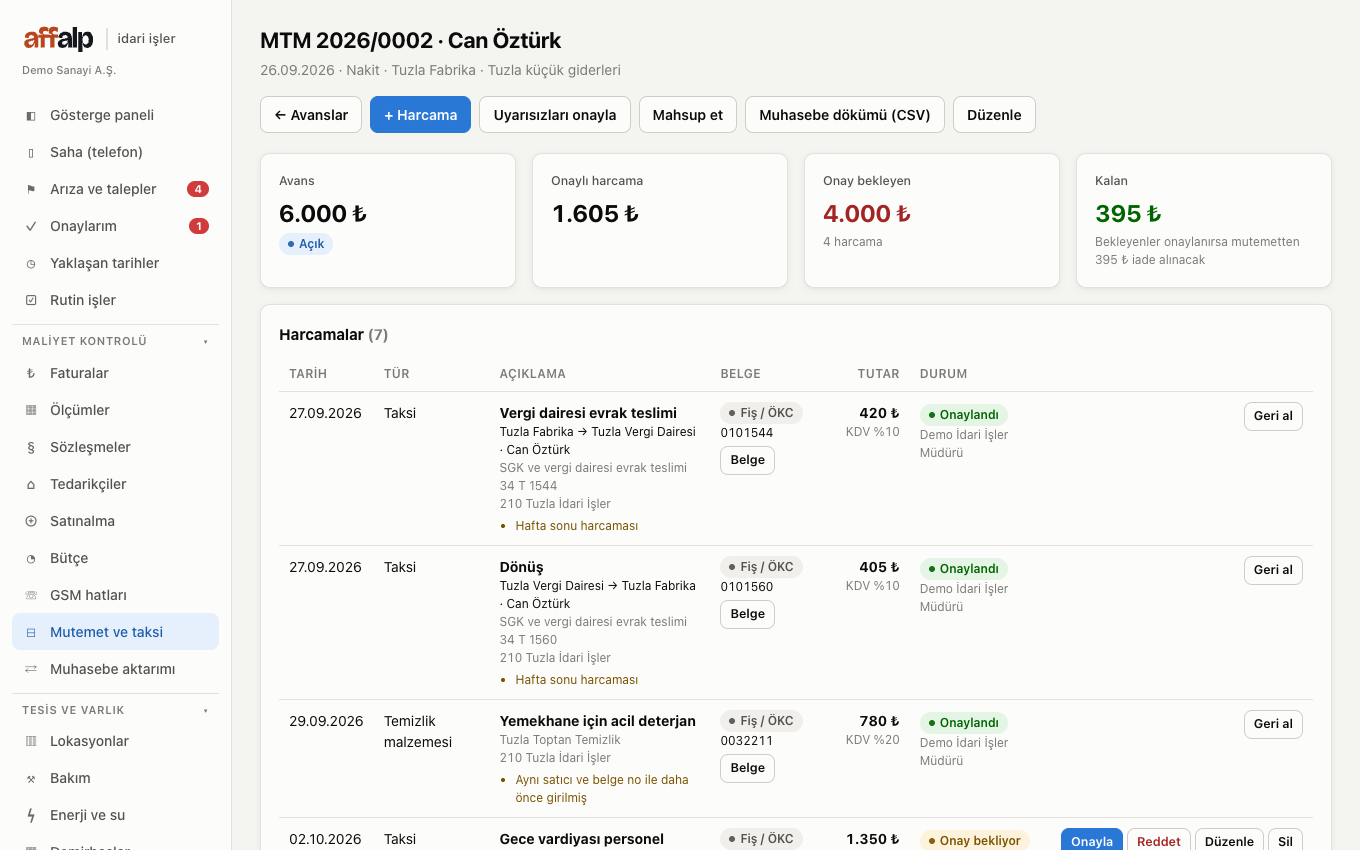Approve Gece vardiyası personel expense with Onayla
The height and width of the screenshot is (850, 1360).
(1092, 840)
